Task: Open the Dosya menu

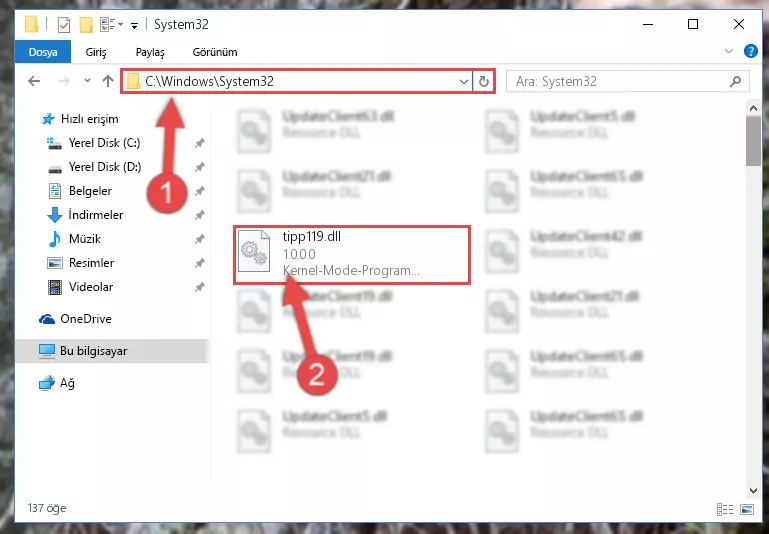Action: (43, 52)
